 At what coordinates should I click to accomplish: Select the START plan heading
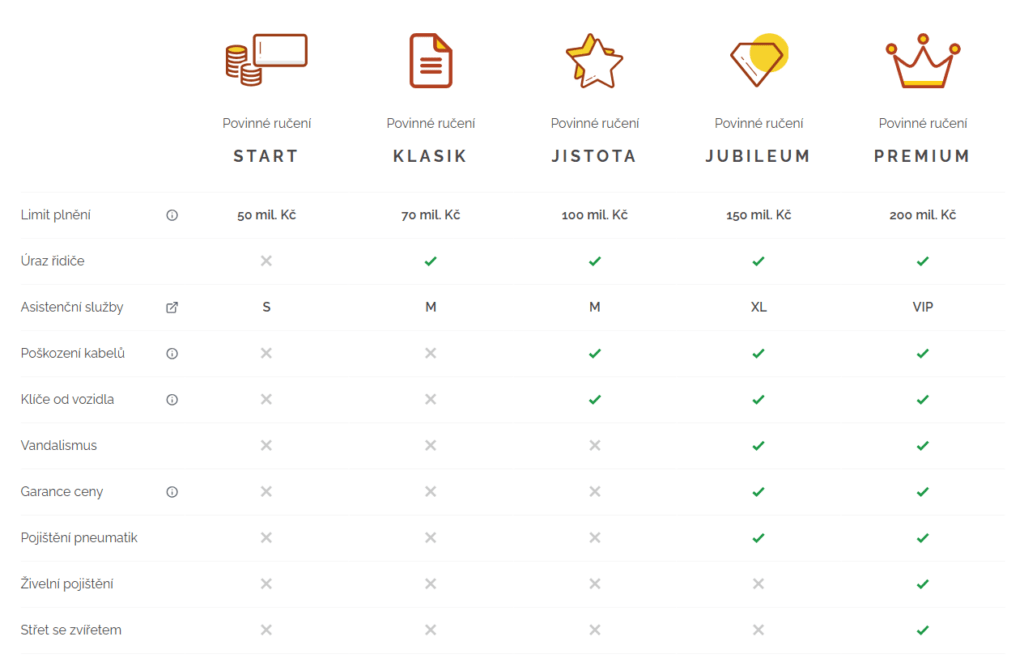(x=266, y=156)
